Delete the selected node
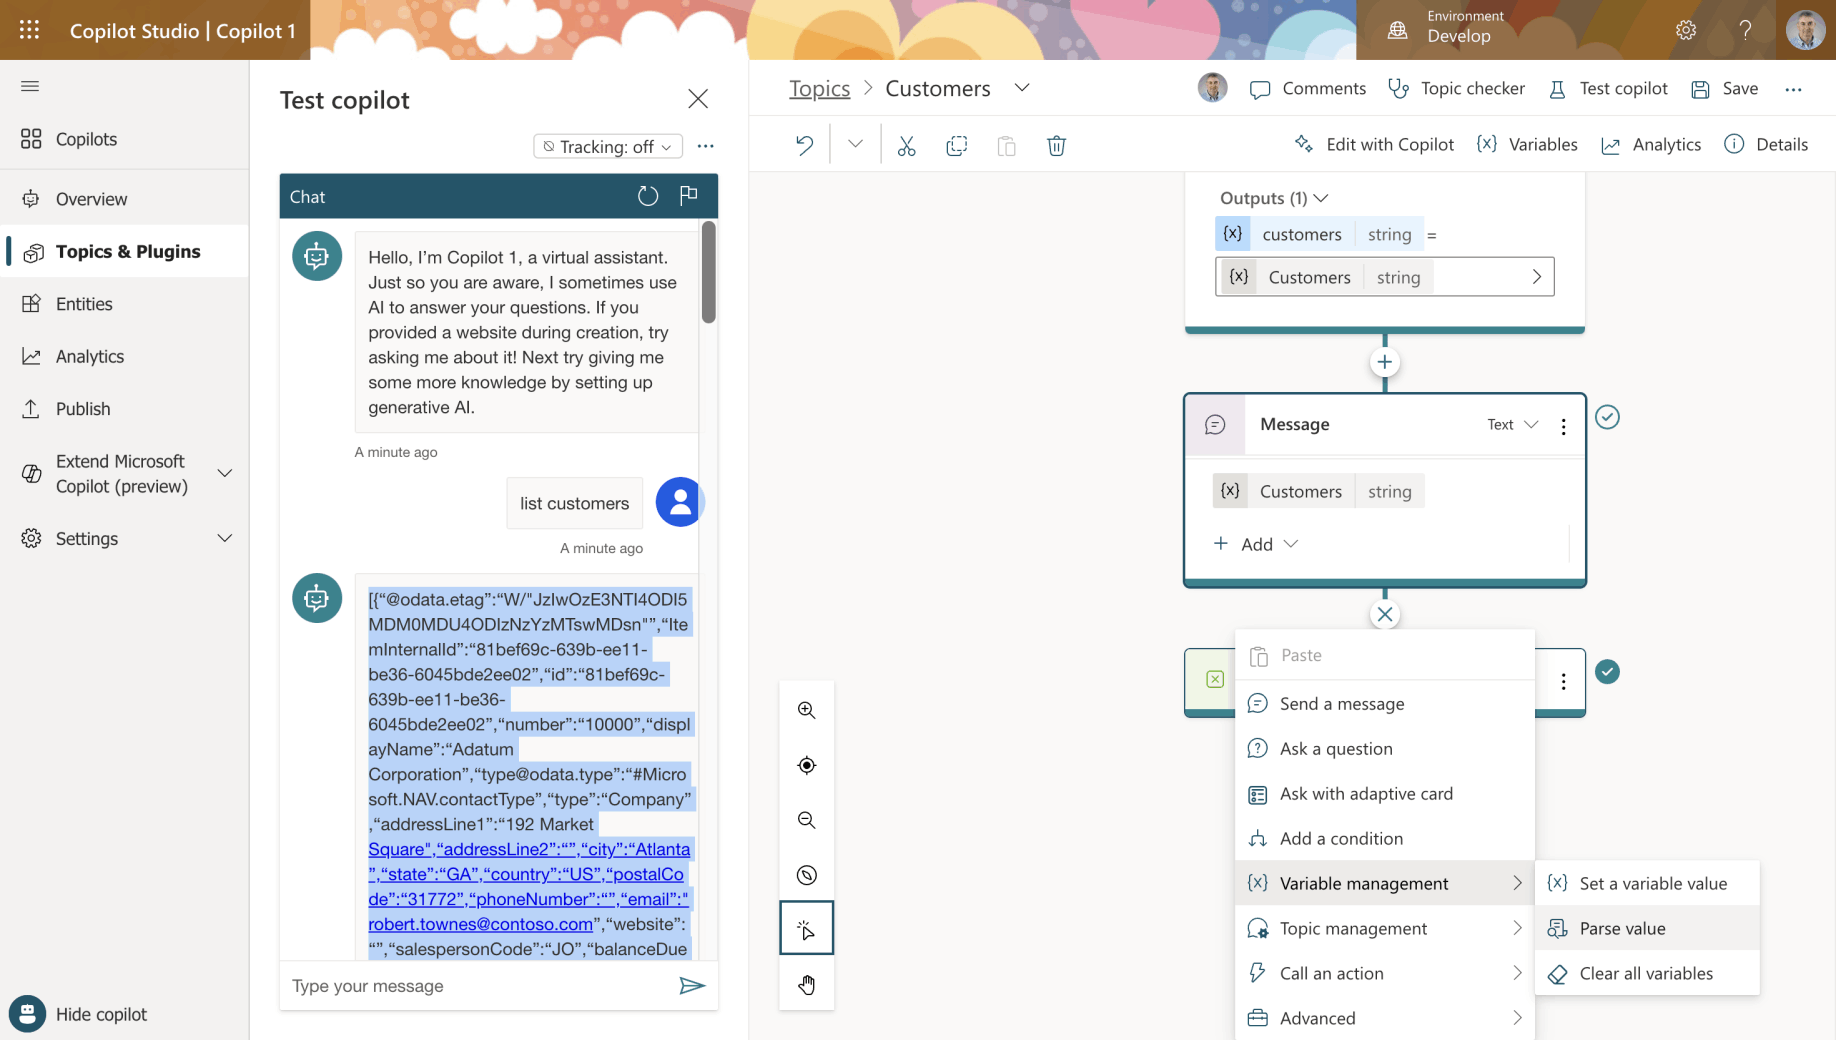The width and height of the screenshot is (1836, 1040). (x=1056, y=146)
